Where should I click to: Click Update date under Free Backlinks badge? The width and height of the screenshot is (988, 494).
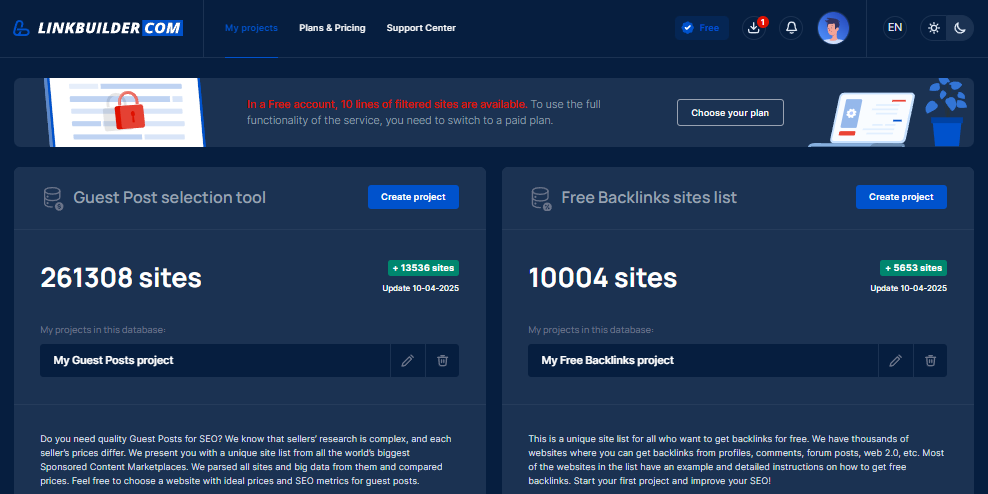coord(908,289)
